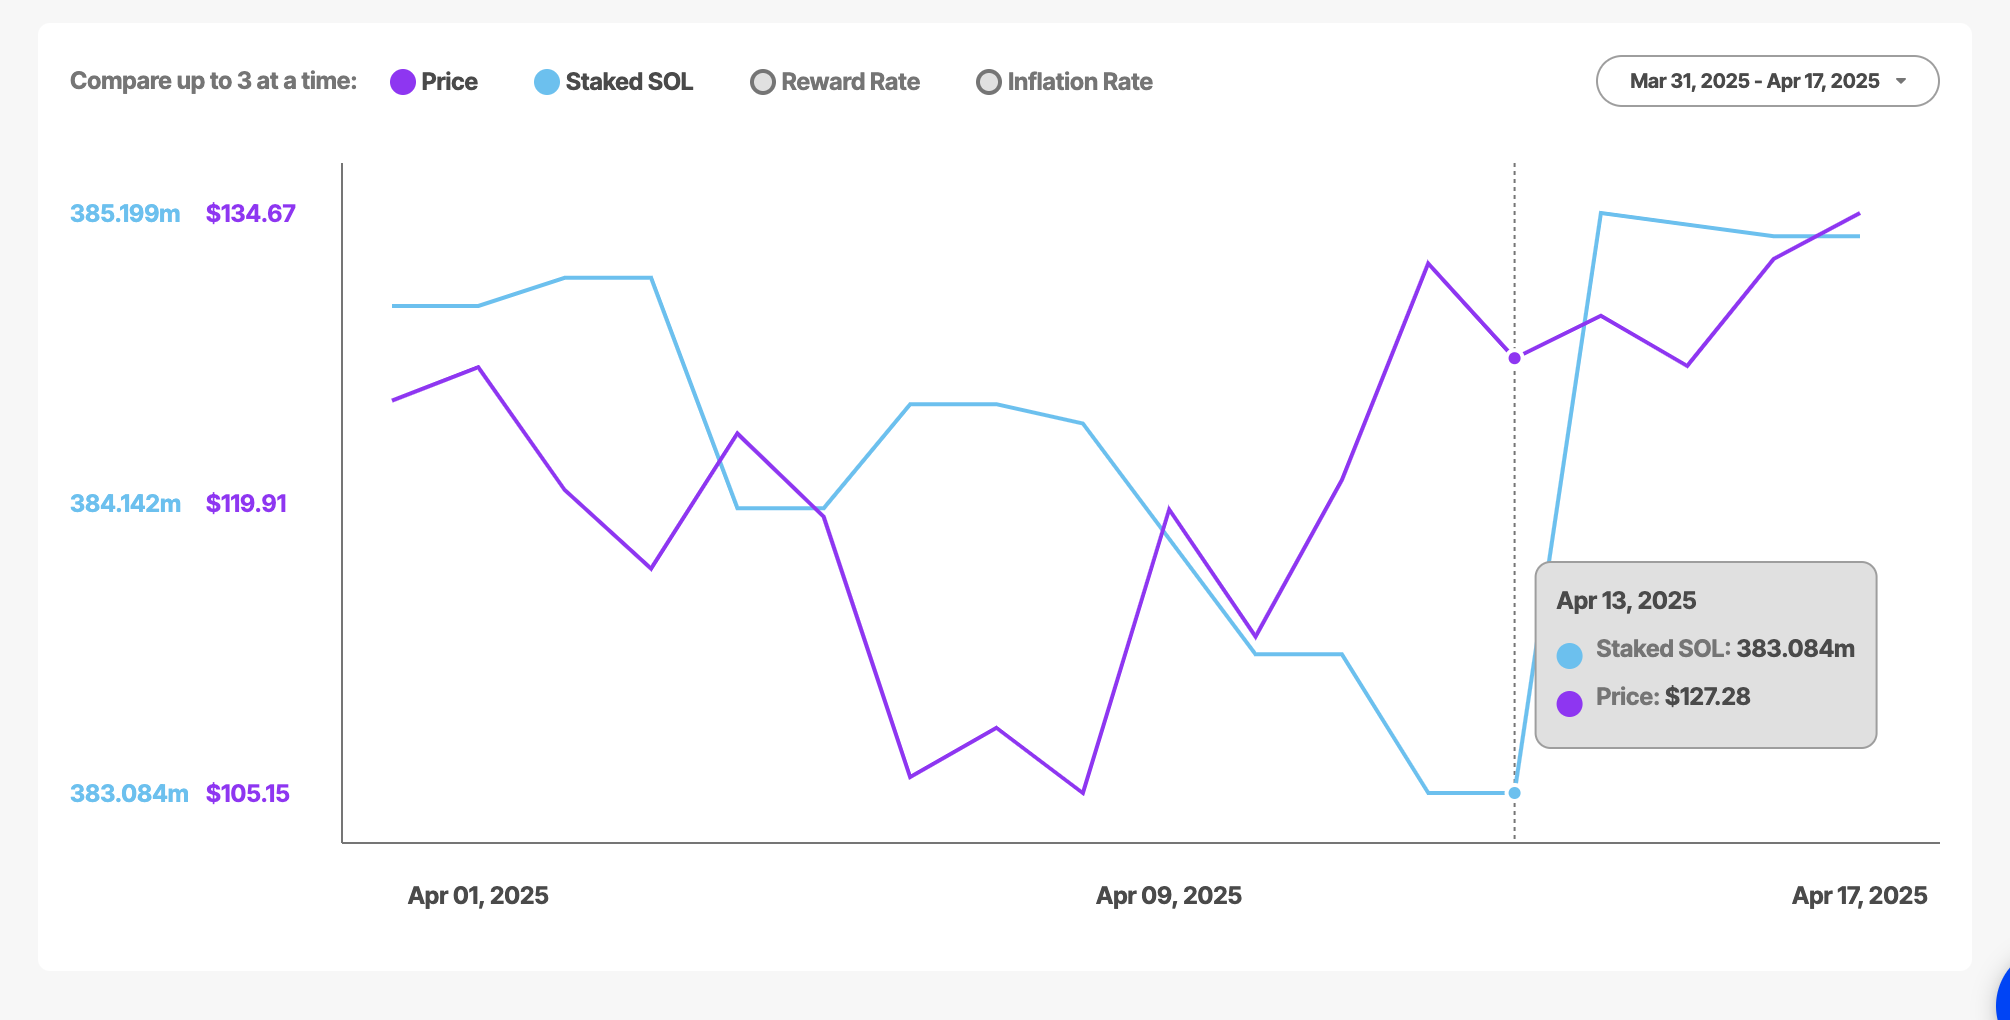Image resolution: width=2010 pixels, height=1020 pixels.
Task: Click the blue Staked SOL data point marker
Action: click(1514, 793)
